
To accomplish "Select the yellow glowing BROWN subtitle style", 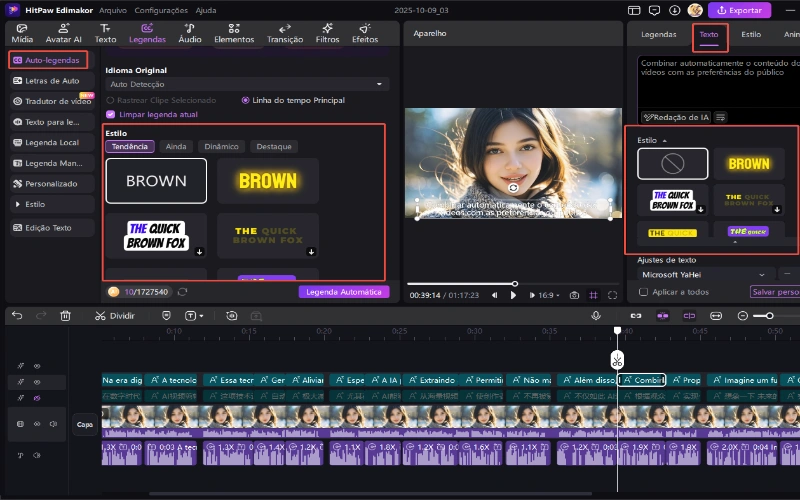I will (x=268, y=181).
